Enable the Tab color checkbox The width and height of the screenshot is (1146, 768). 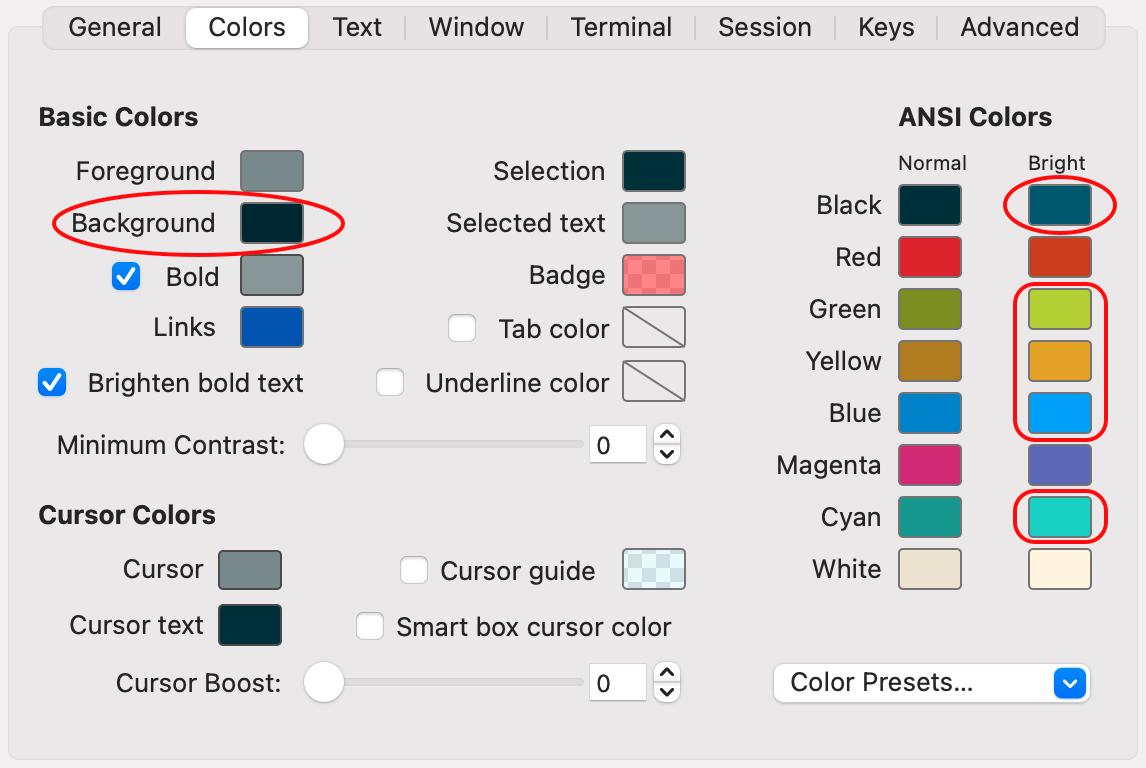point(462,328)
